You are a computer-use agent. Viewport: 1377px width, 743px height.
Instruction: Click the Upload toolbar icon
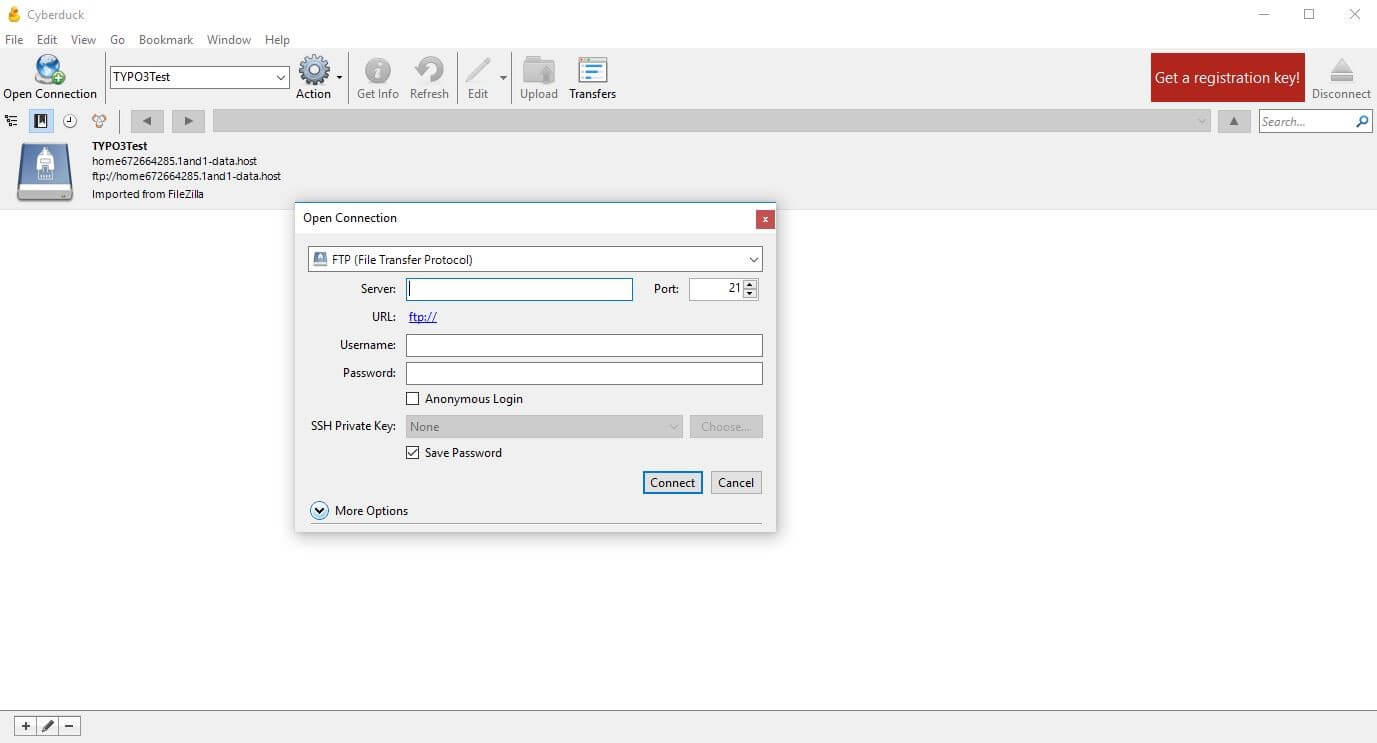coord(538,72)
